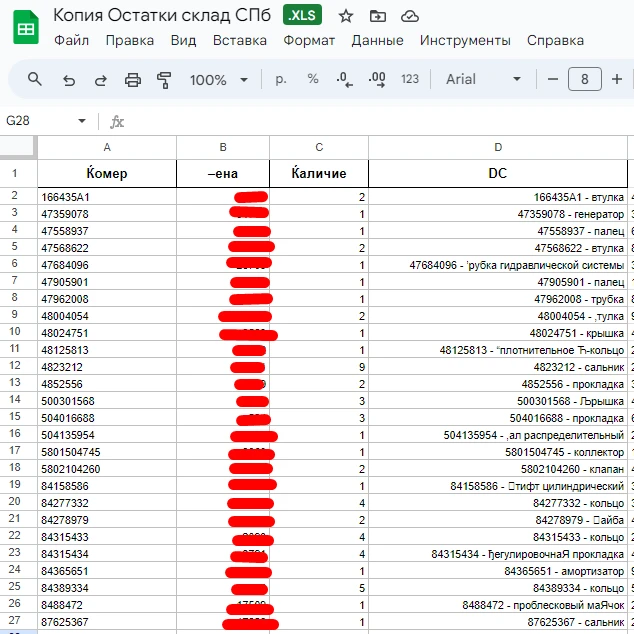Open the Google Sheets home icon

[26, 27]
